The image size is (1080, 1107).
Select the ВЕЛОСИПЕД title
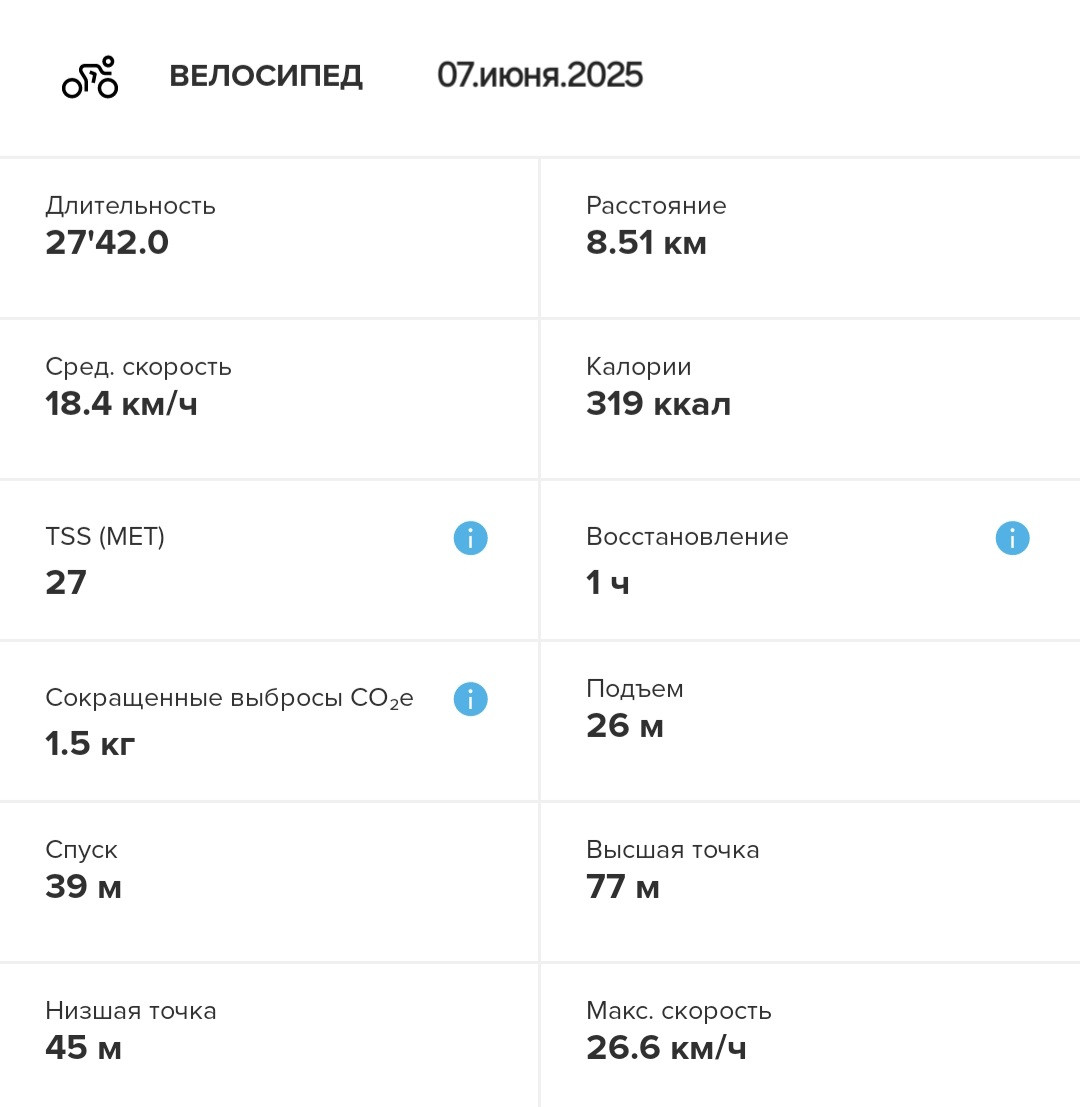[266, 76]
